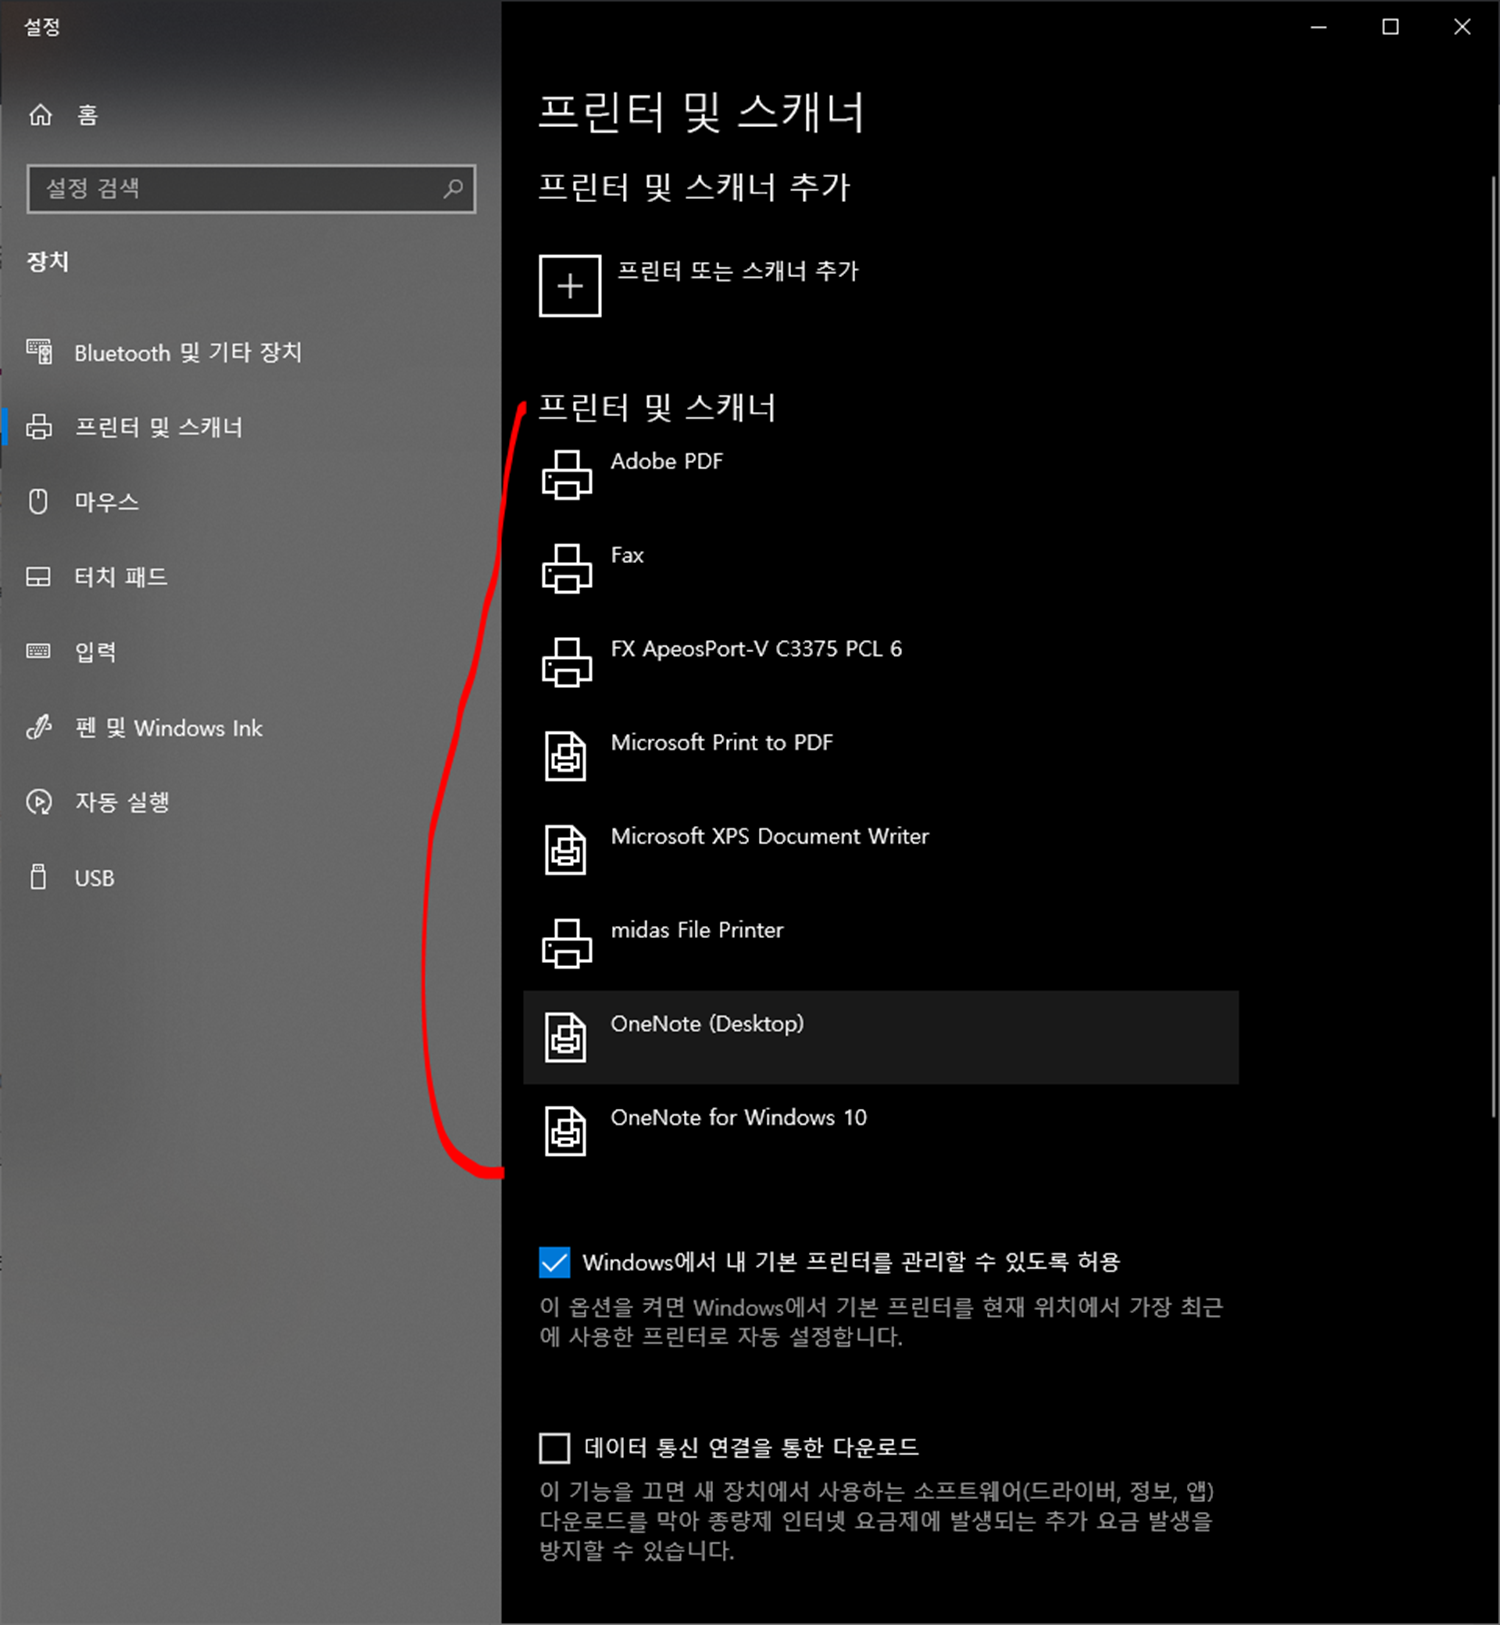Click the vertical scrollbar on right
This screenshot has width=1500, height=1625.
pos(1493,646)
